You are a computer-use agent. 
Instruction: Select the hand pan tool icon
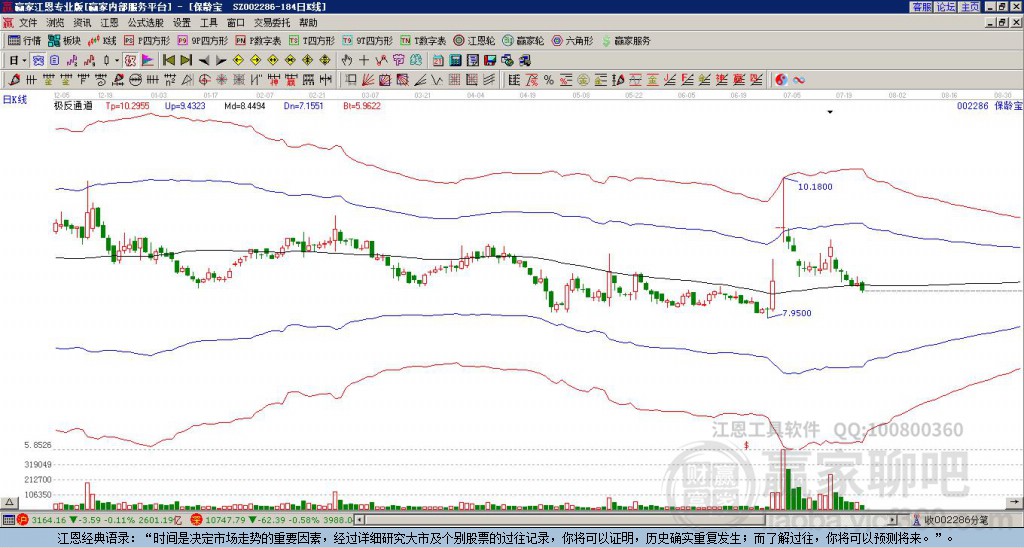(x=347, y=61)
